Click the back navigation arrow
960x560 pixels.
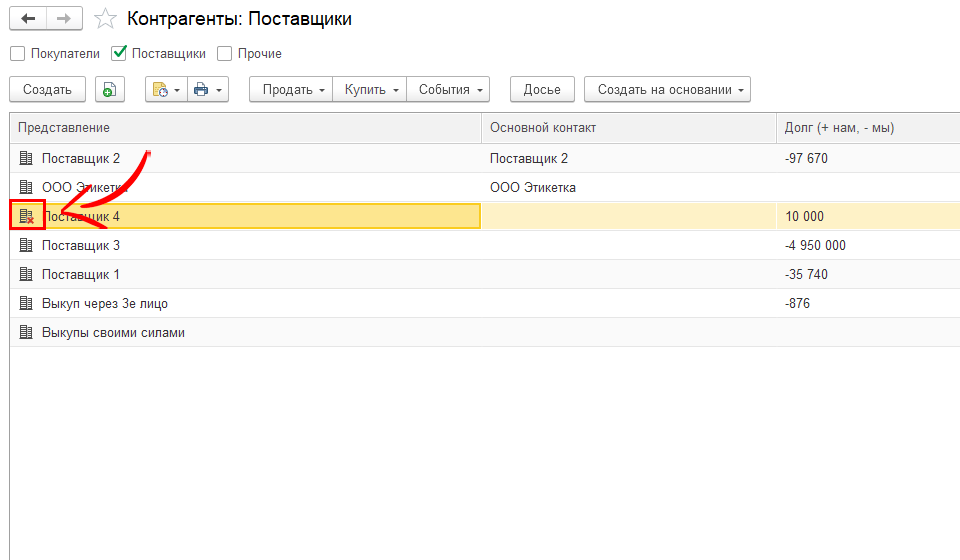[x=28, y=19]
